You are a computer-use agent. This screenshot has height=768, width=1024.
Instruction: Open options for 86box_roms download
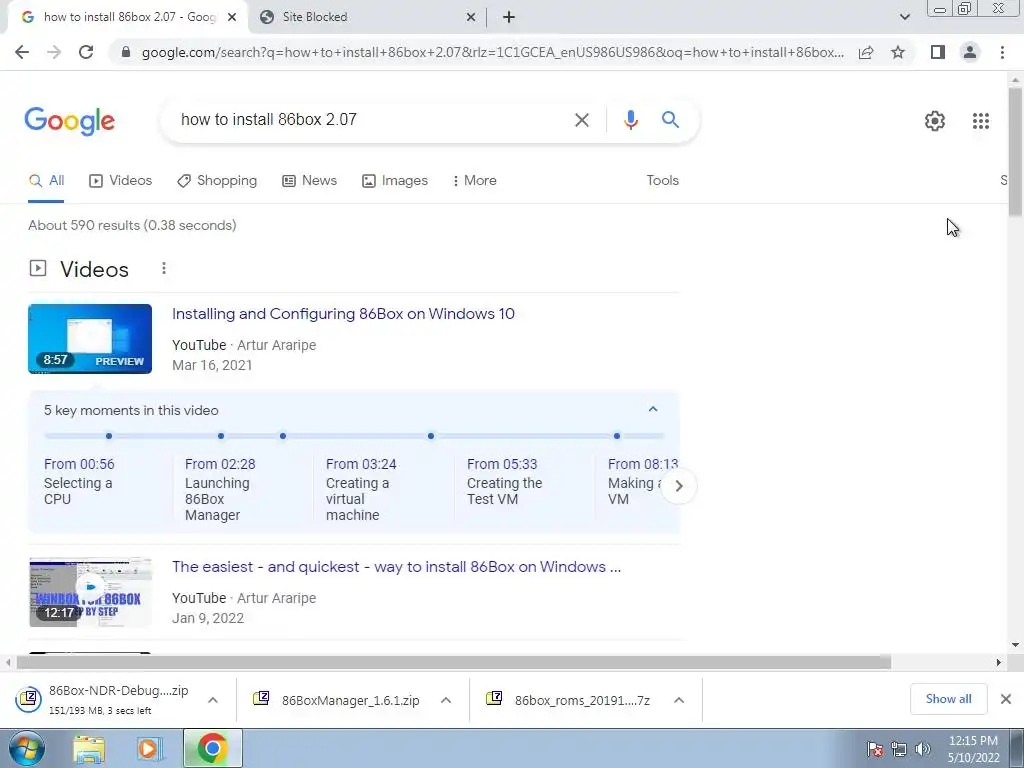pos(679,700)
